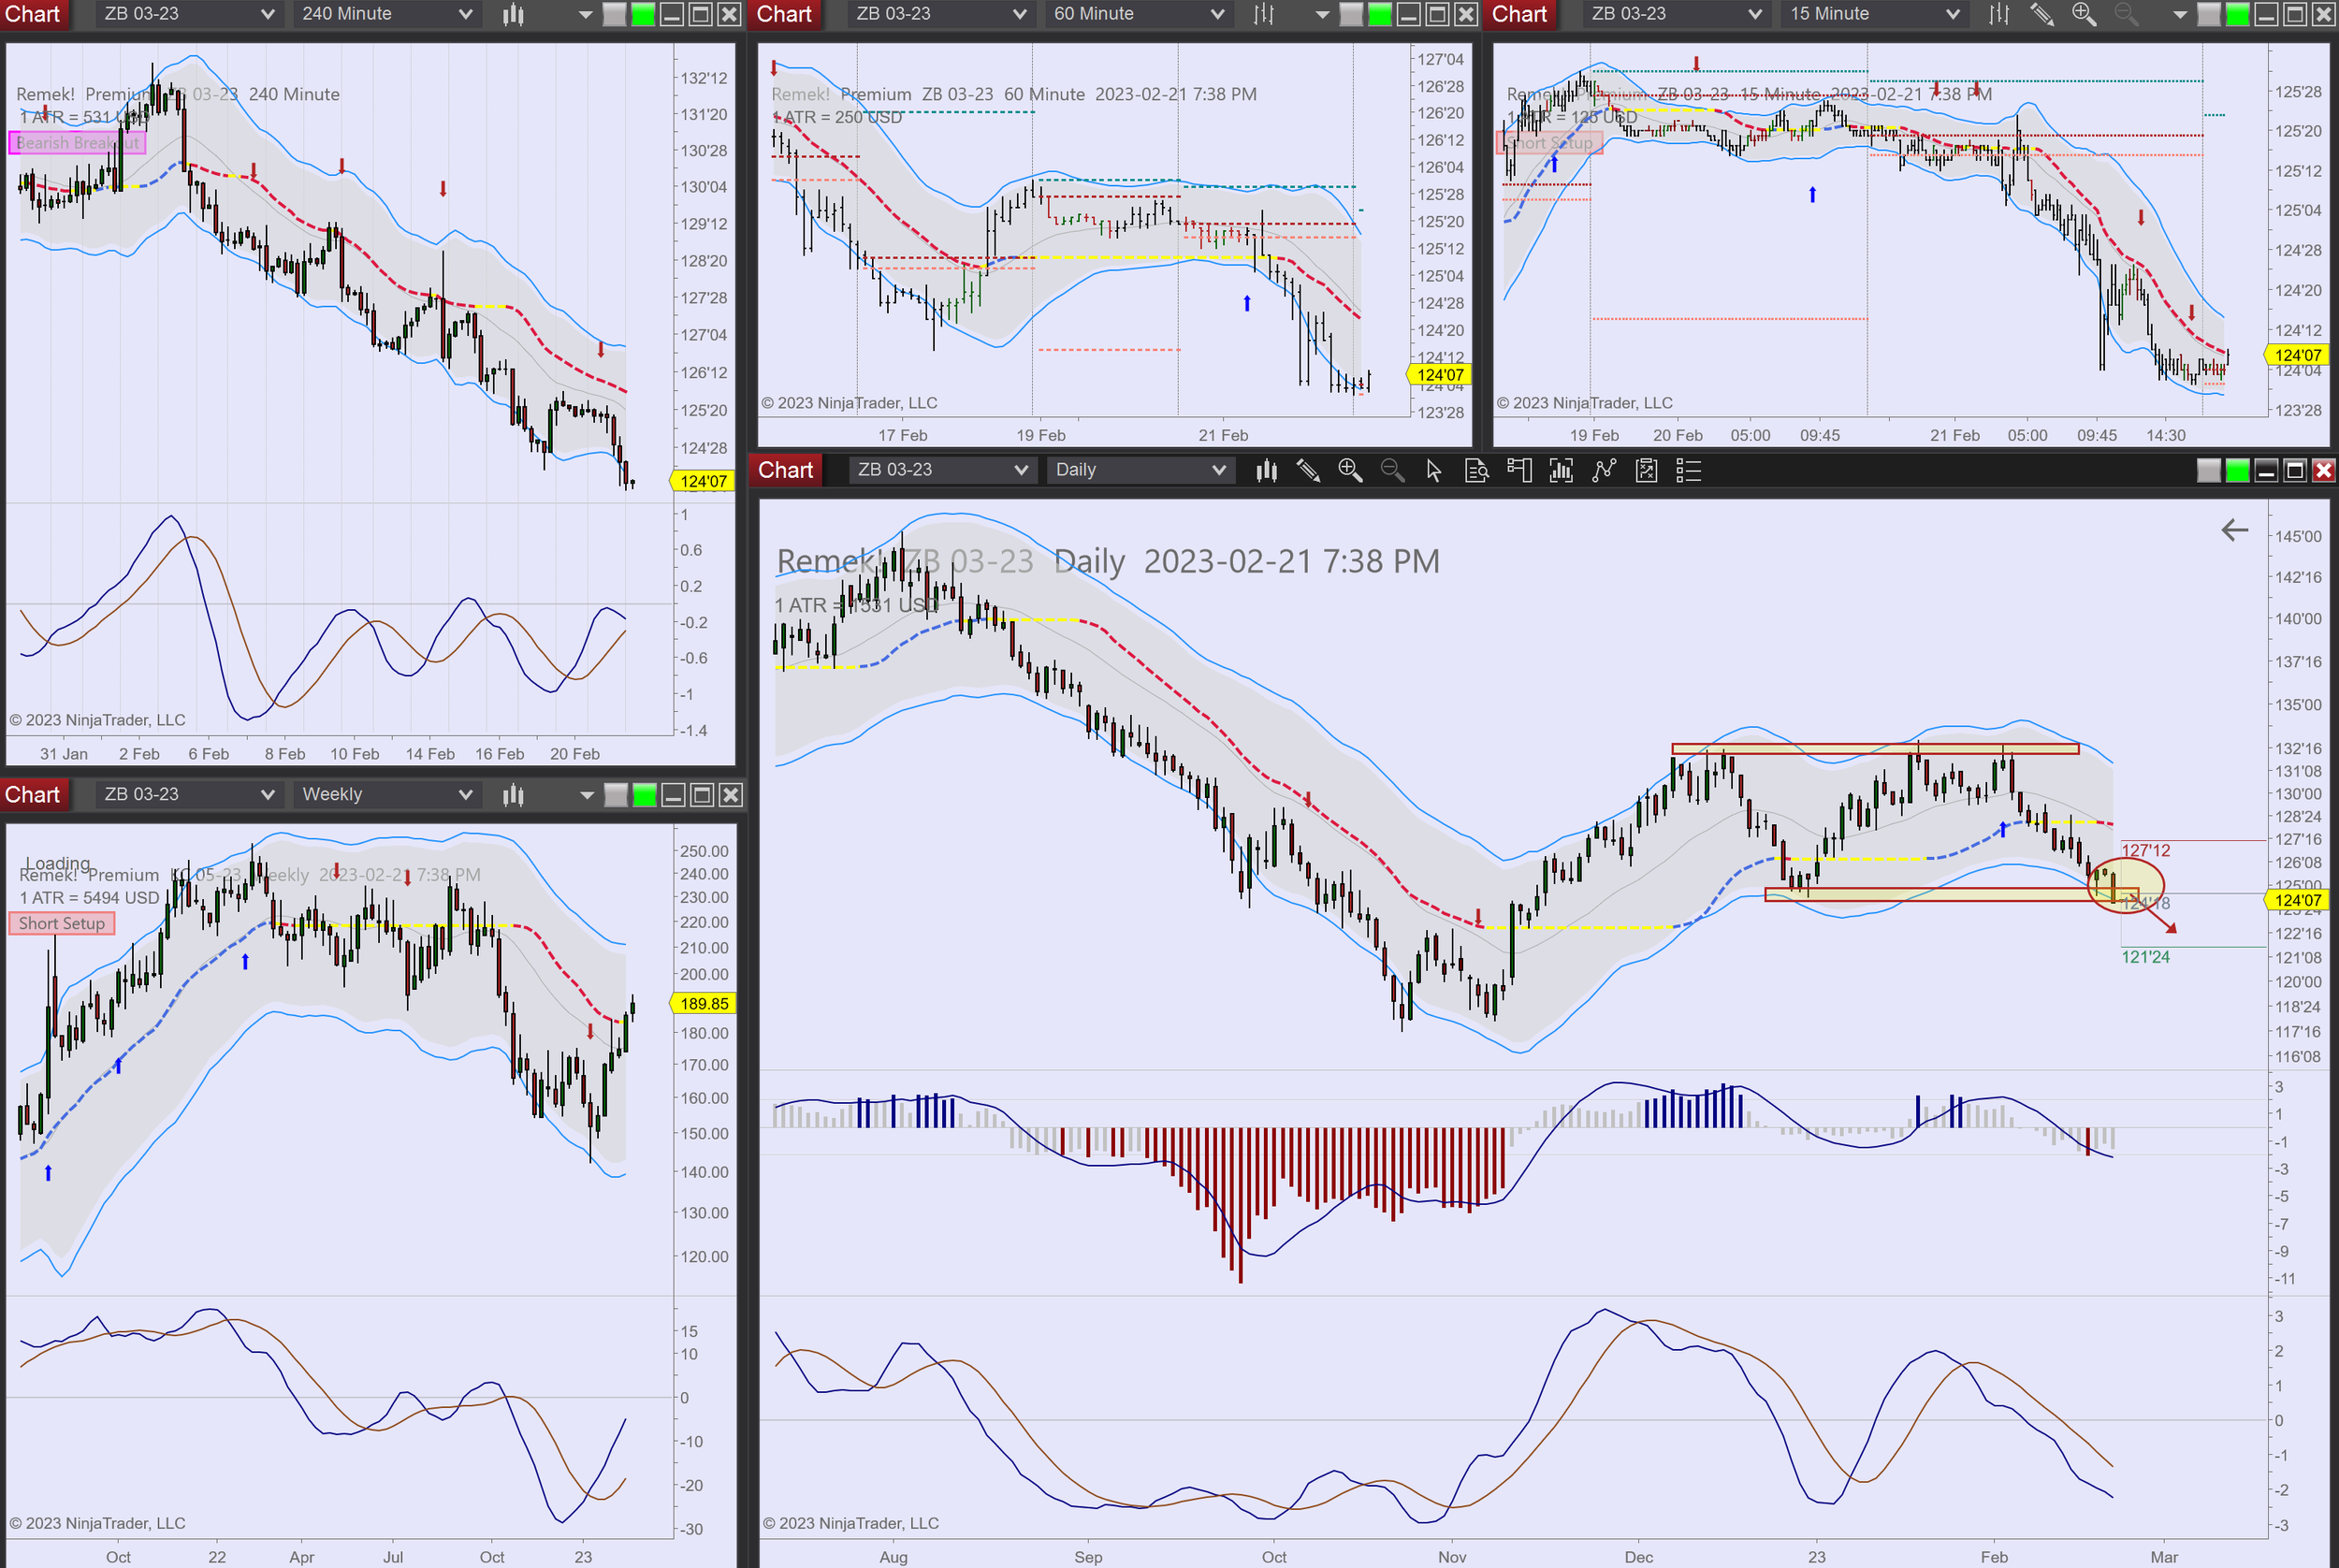
Task: Open Chart menu of the Daily window
Action: point(785,470)
